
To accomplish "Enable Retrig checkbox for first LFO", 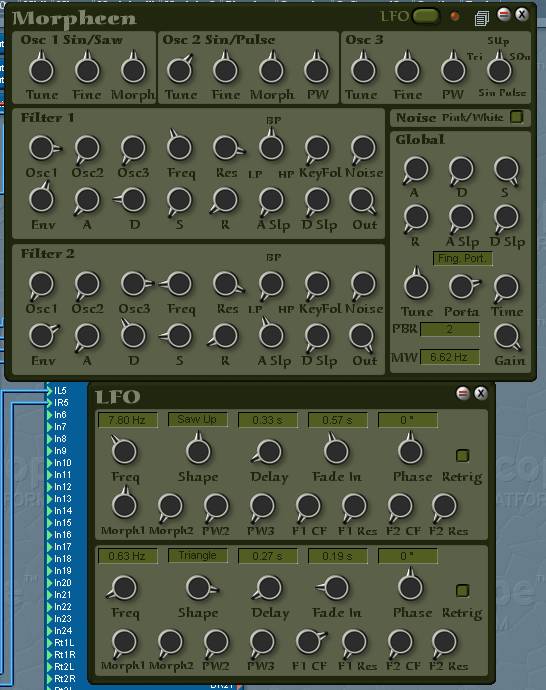I will point(462,455).
